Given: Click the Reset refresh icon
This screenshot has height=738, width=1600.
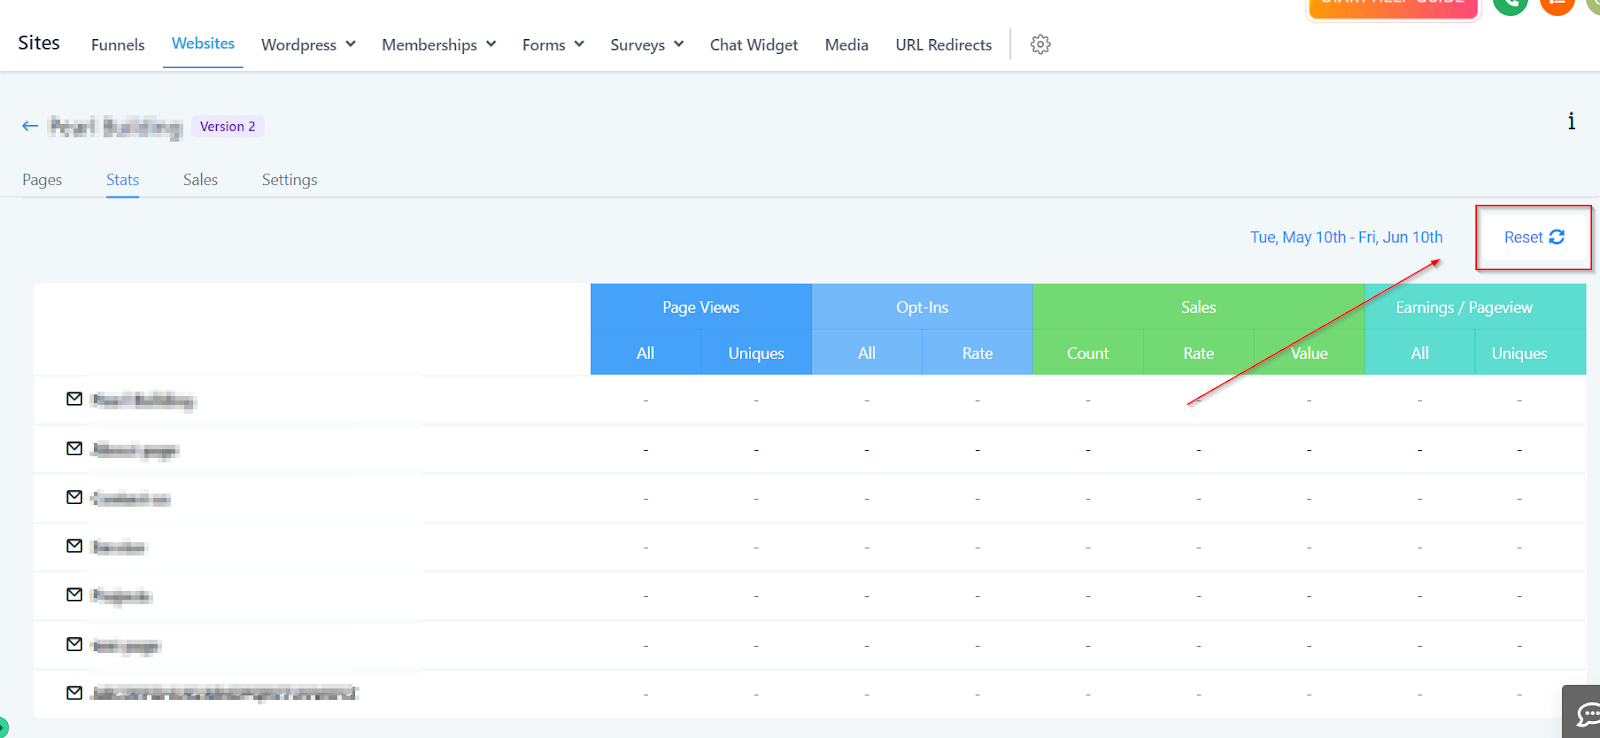Looking at the screenshot, I should (x=1557, y=237).
